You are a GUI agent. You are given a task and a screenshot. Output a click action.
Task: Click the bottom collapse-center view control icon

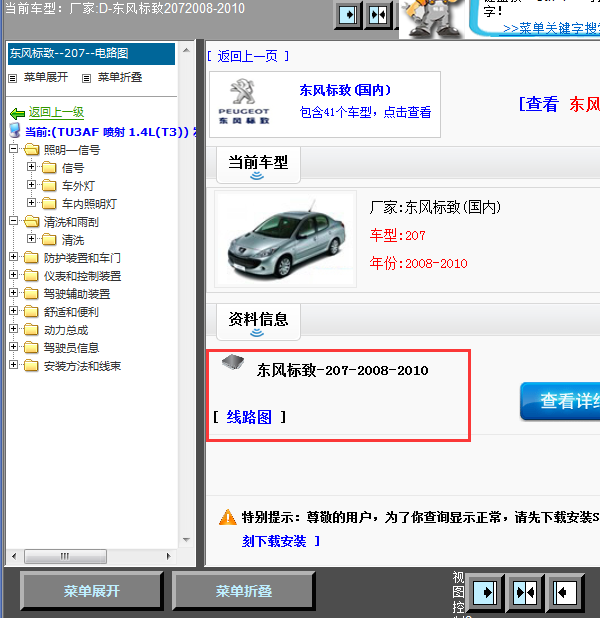tap(525, 592)
